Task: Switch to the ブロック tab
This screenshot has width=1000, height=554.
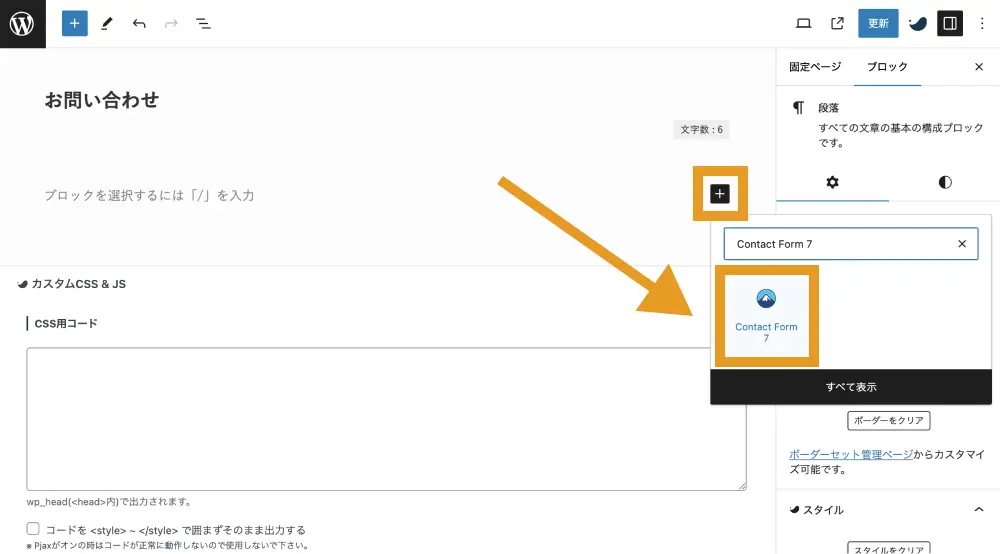Action: pos(887,67)
